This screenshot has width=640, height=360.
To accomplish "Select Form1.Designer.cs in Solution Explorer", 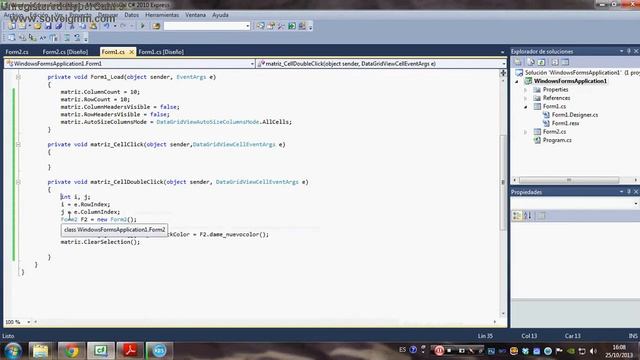I will tap(575, 115).
